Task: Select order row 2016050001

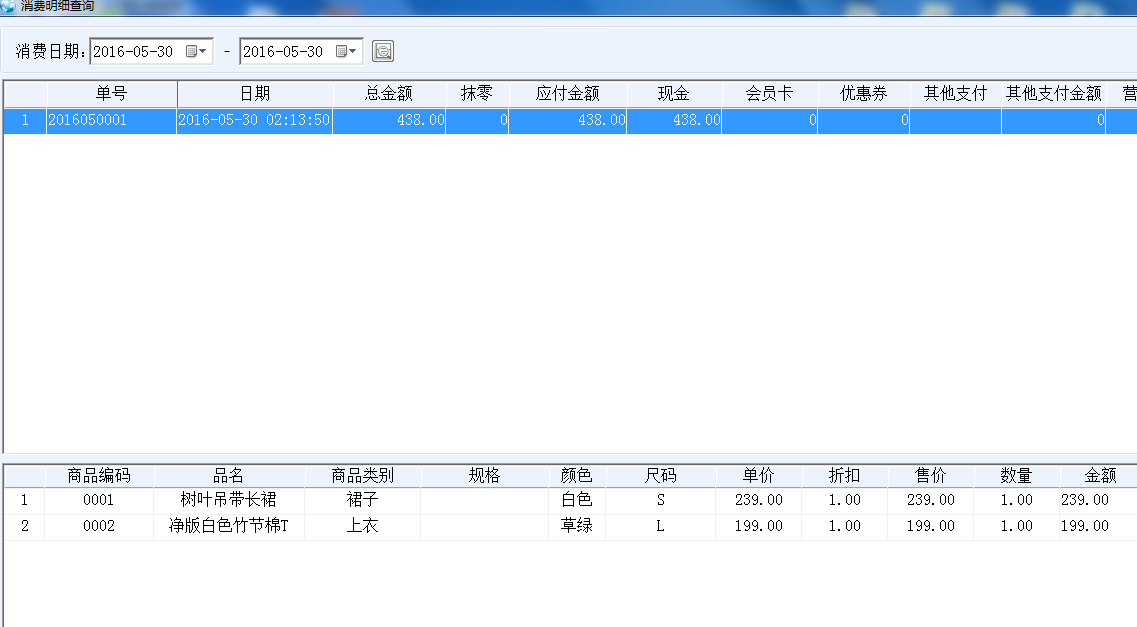Action: click(x=111, y=120)
